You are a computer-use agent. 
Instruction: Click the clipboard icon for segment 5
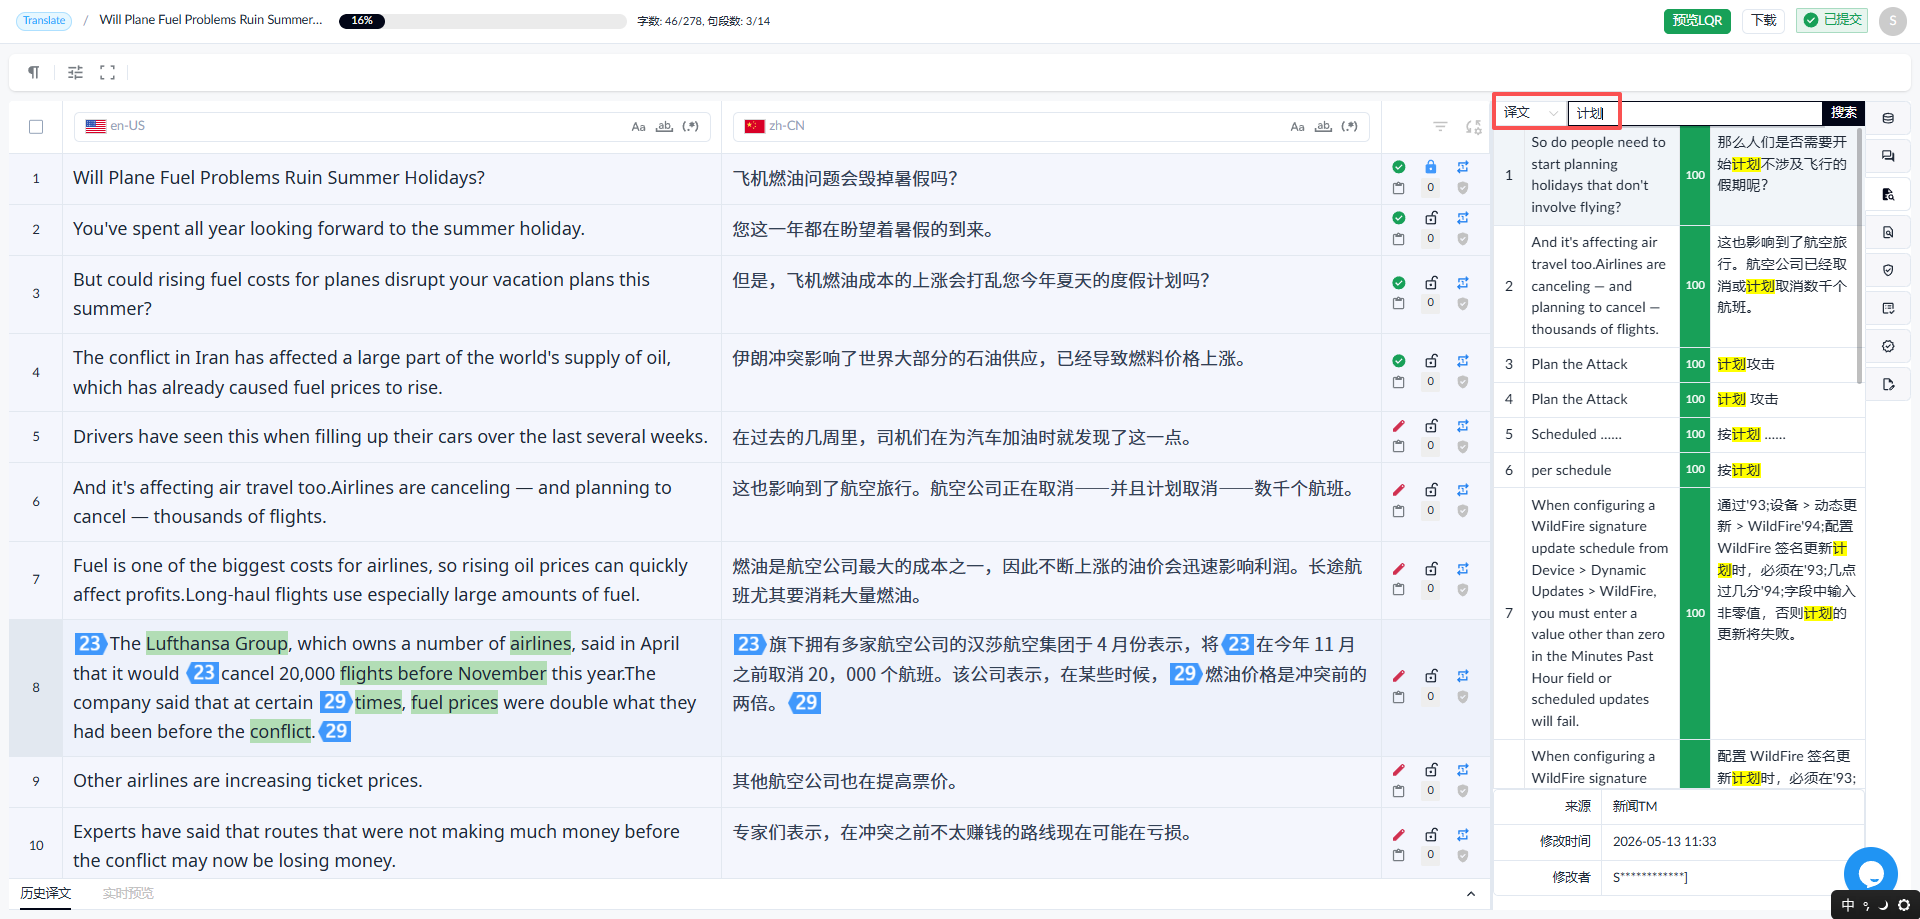coord(1398,446)
